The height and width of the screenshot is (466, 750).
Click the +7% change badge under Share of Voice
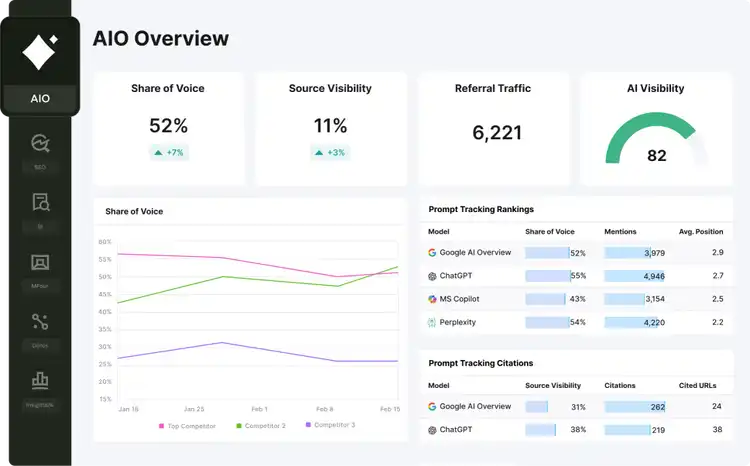click(x=169, y=153)
